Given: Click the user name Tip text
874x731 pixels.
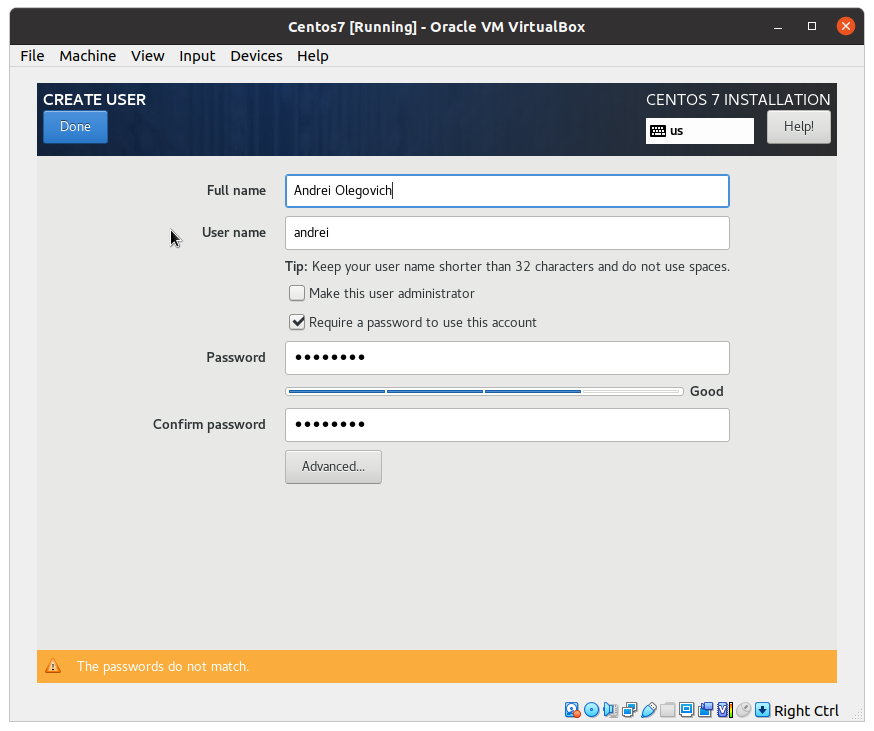Looking at the screenshot, I should (x=507, y=267).
